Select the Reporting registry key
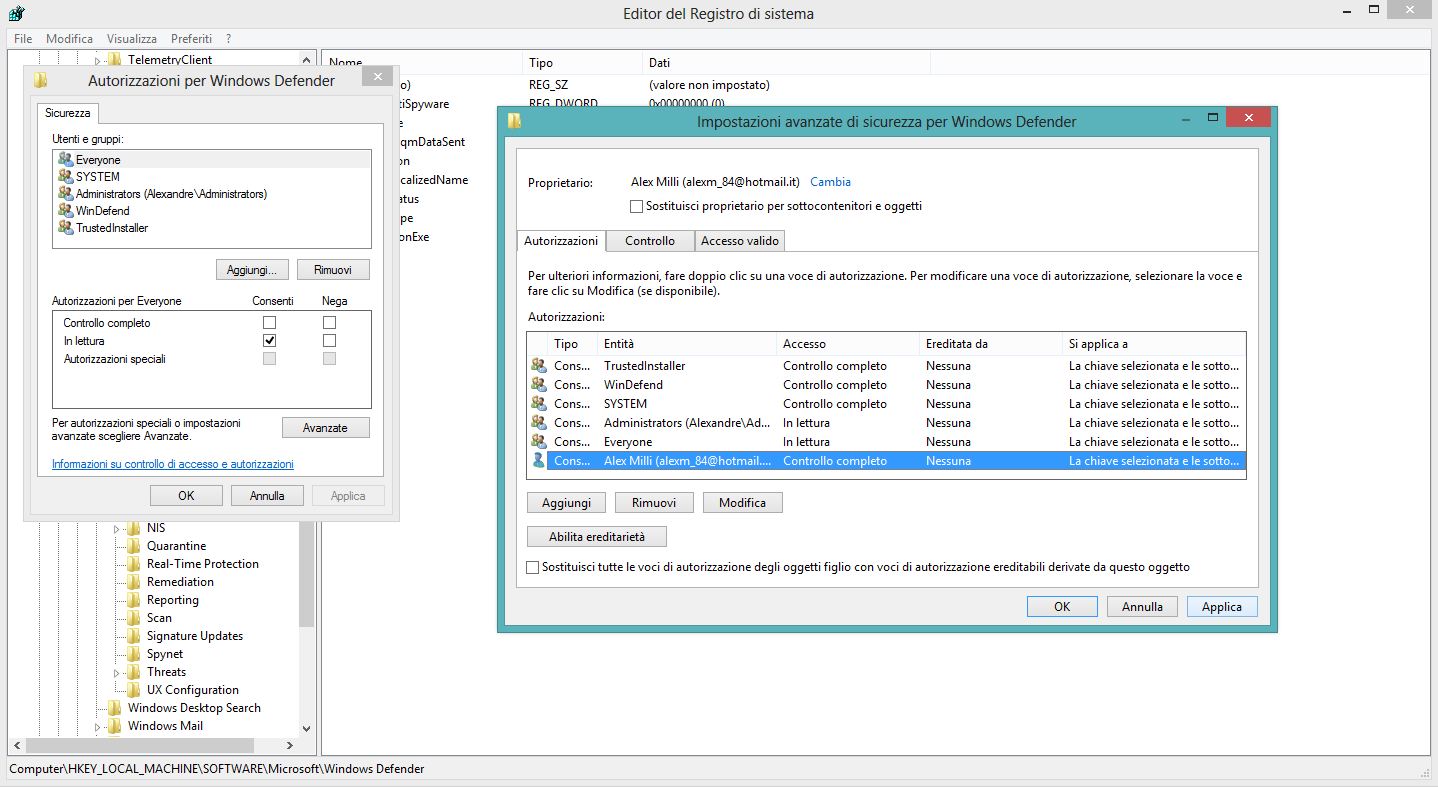The width and height of the screenshot is (1438, 787). pyautogui.click(x=172, y=600)
